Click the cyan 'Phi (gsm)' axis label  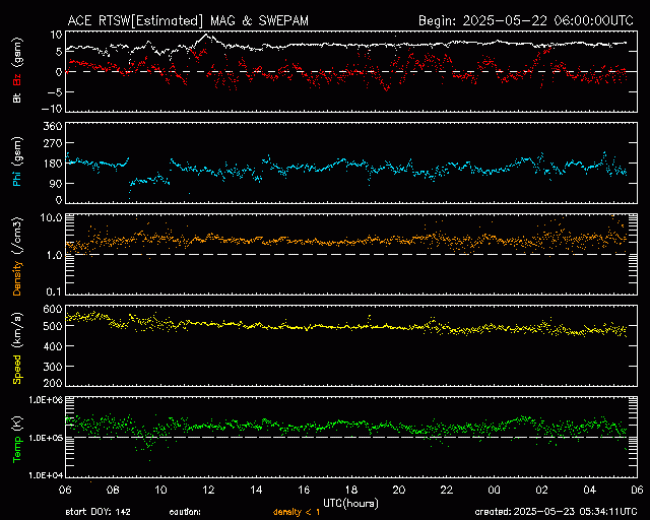[x=17, y=163]
